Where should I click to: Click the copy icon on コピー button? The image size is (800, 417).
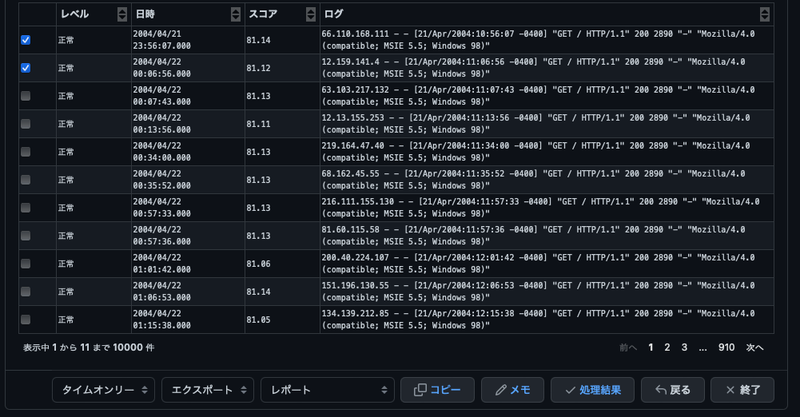pos(420,390)
